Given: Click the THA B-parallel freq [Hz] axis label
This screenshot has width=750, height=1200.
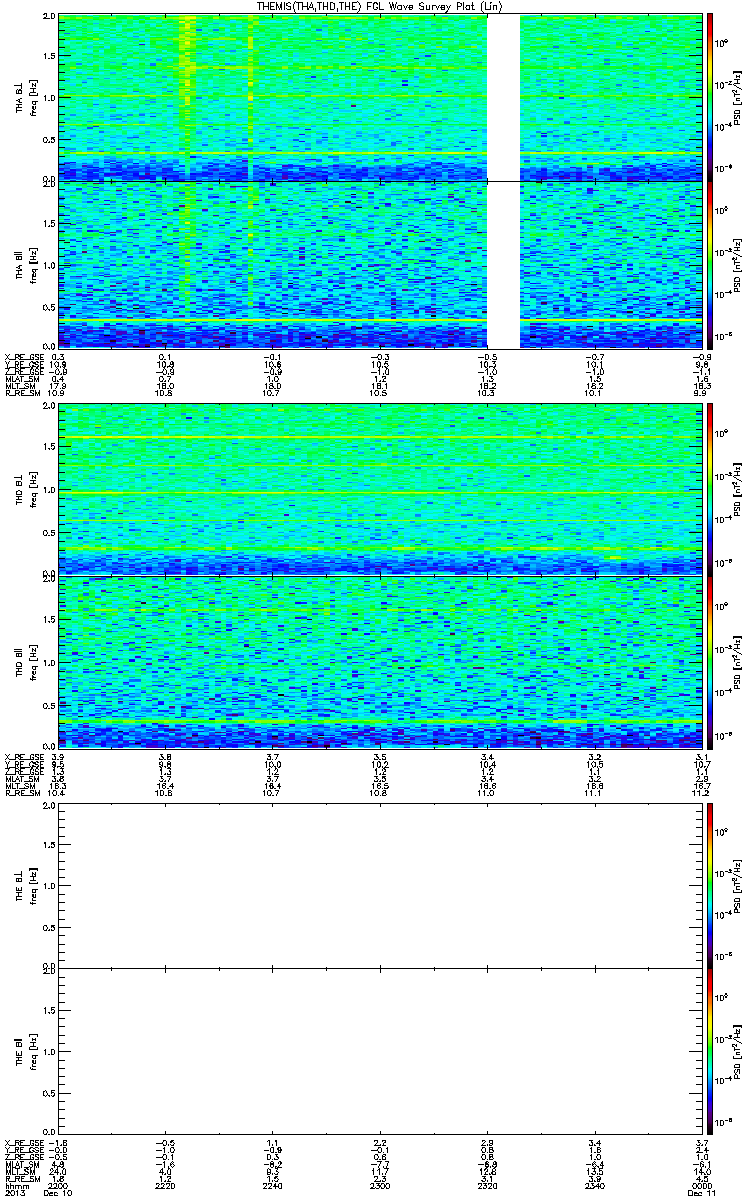Looking at the screenshot, I should pyautogui.click(x=32, y=265).
